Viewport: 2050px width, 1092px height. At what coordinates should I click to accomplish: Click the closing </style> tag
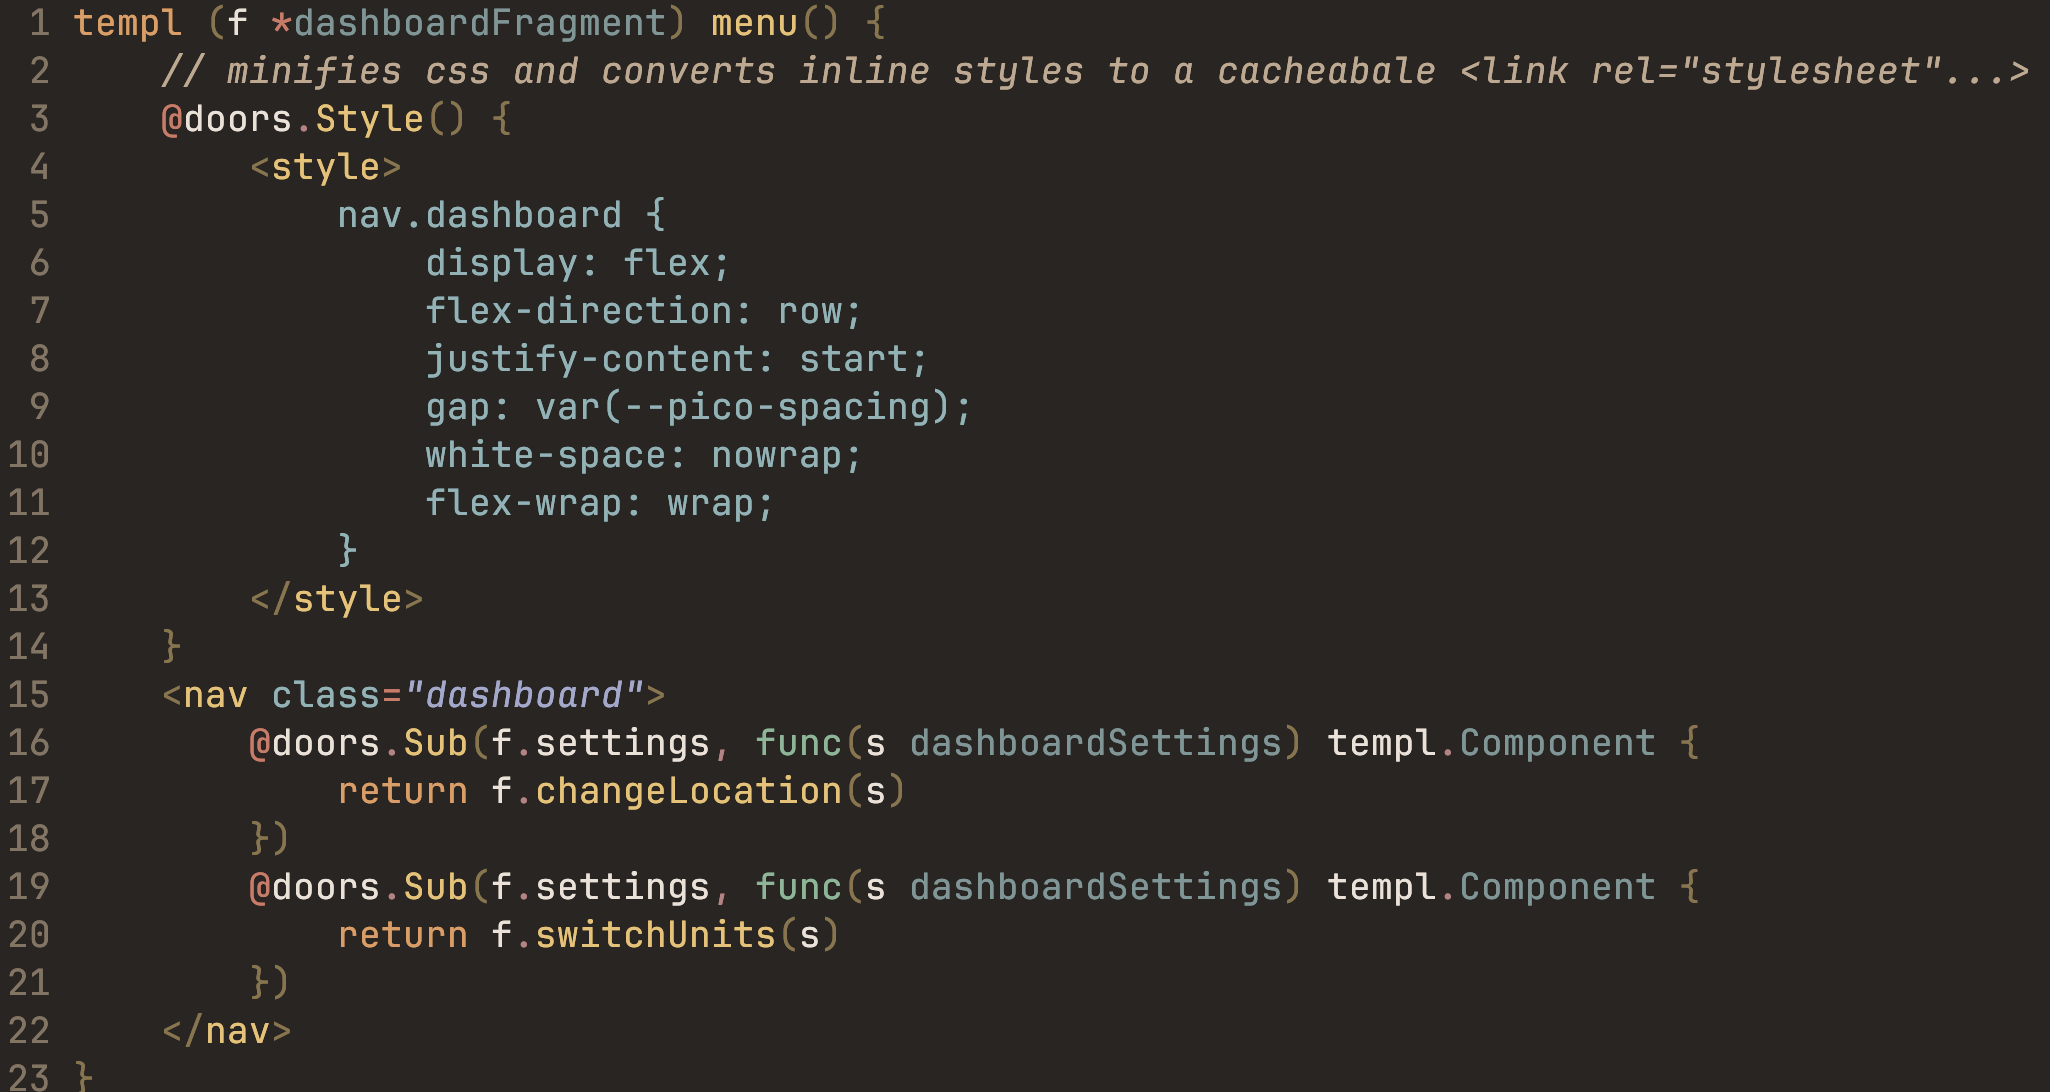point(336,599)
